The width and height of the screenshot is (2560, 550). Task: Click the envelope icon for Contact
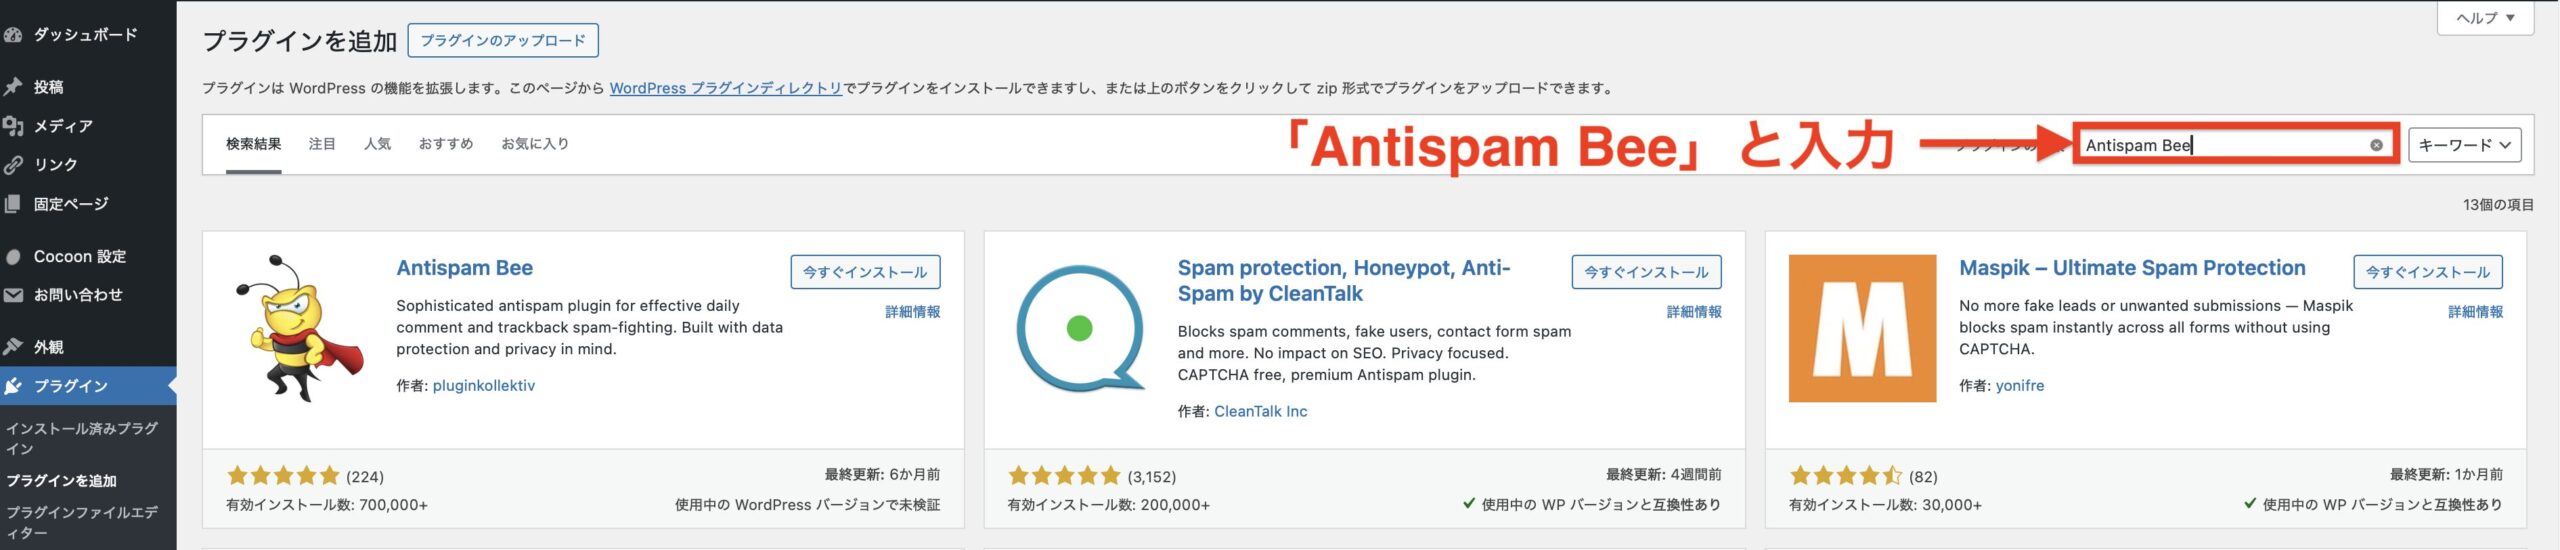point(13,295)
